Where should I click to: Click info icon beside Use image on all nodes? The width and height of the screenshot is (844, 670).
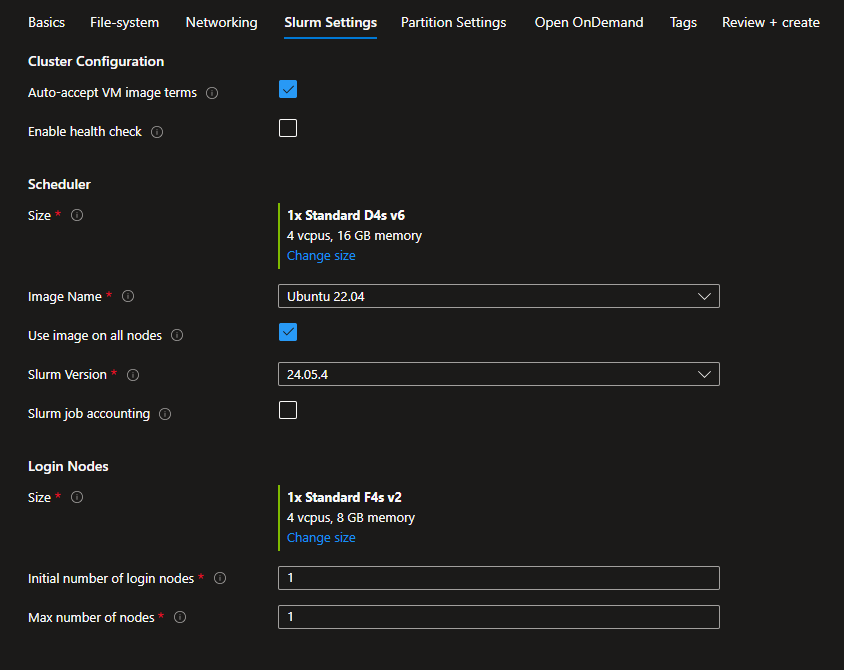click(x=177, y=336)
